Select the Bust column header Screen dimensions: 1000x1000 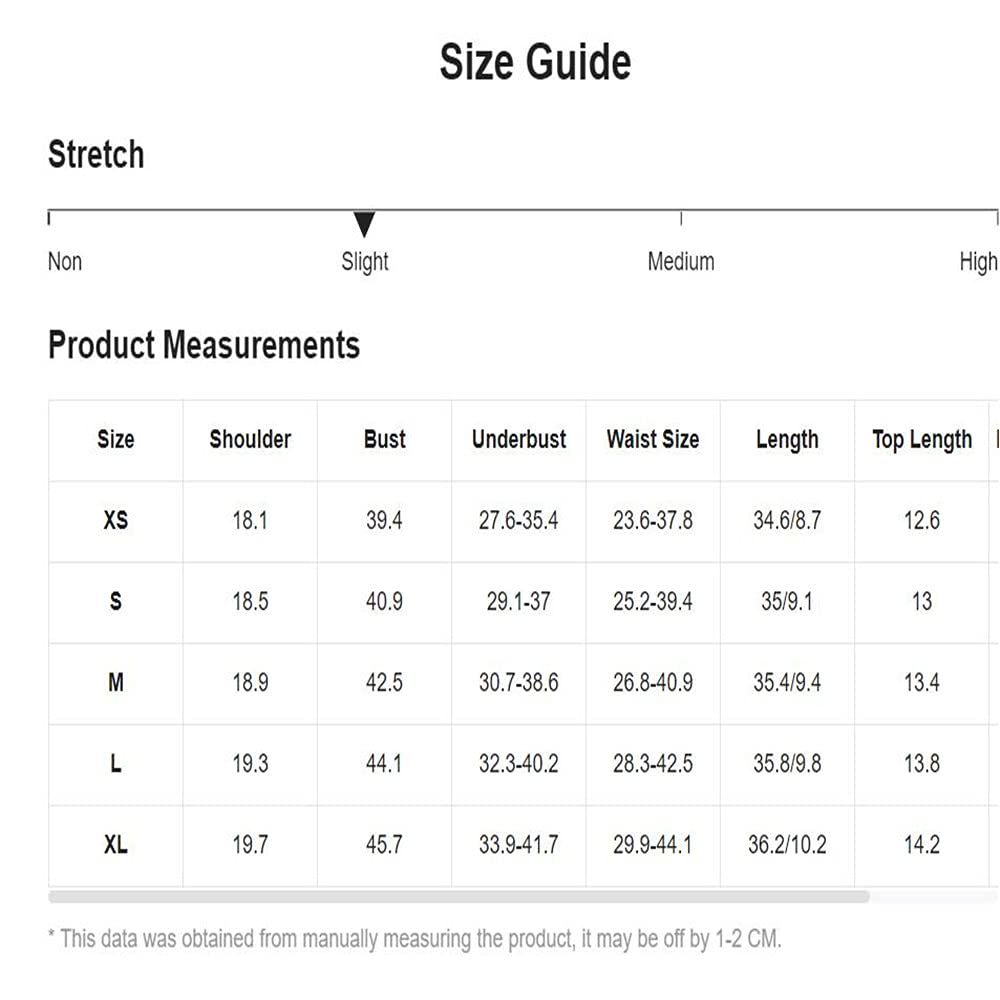pos(385,439)
